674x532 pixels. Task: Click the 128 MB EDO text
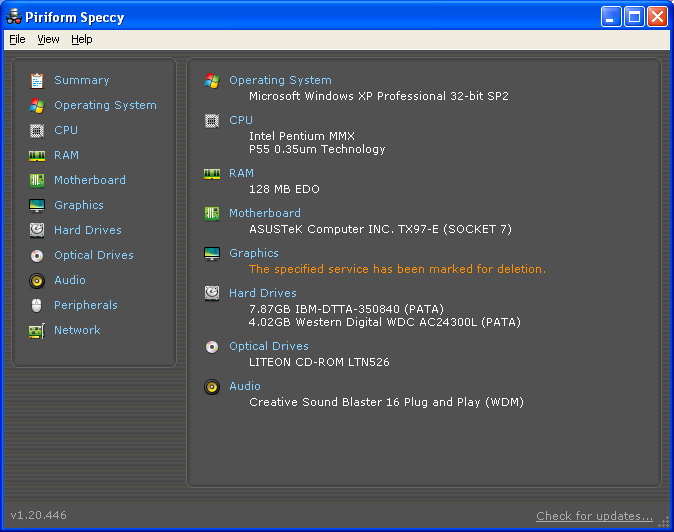(284, 190)
